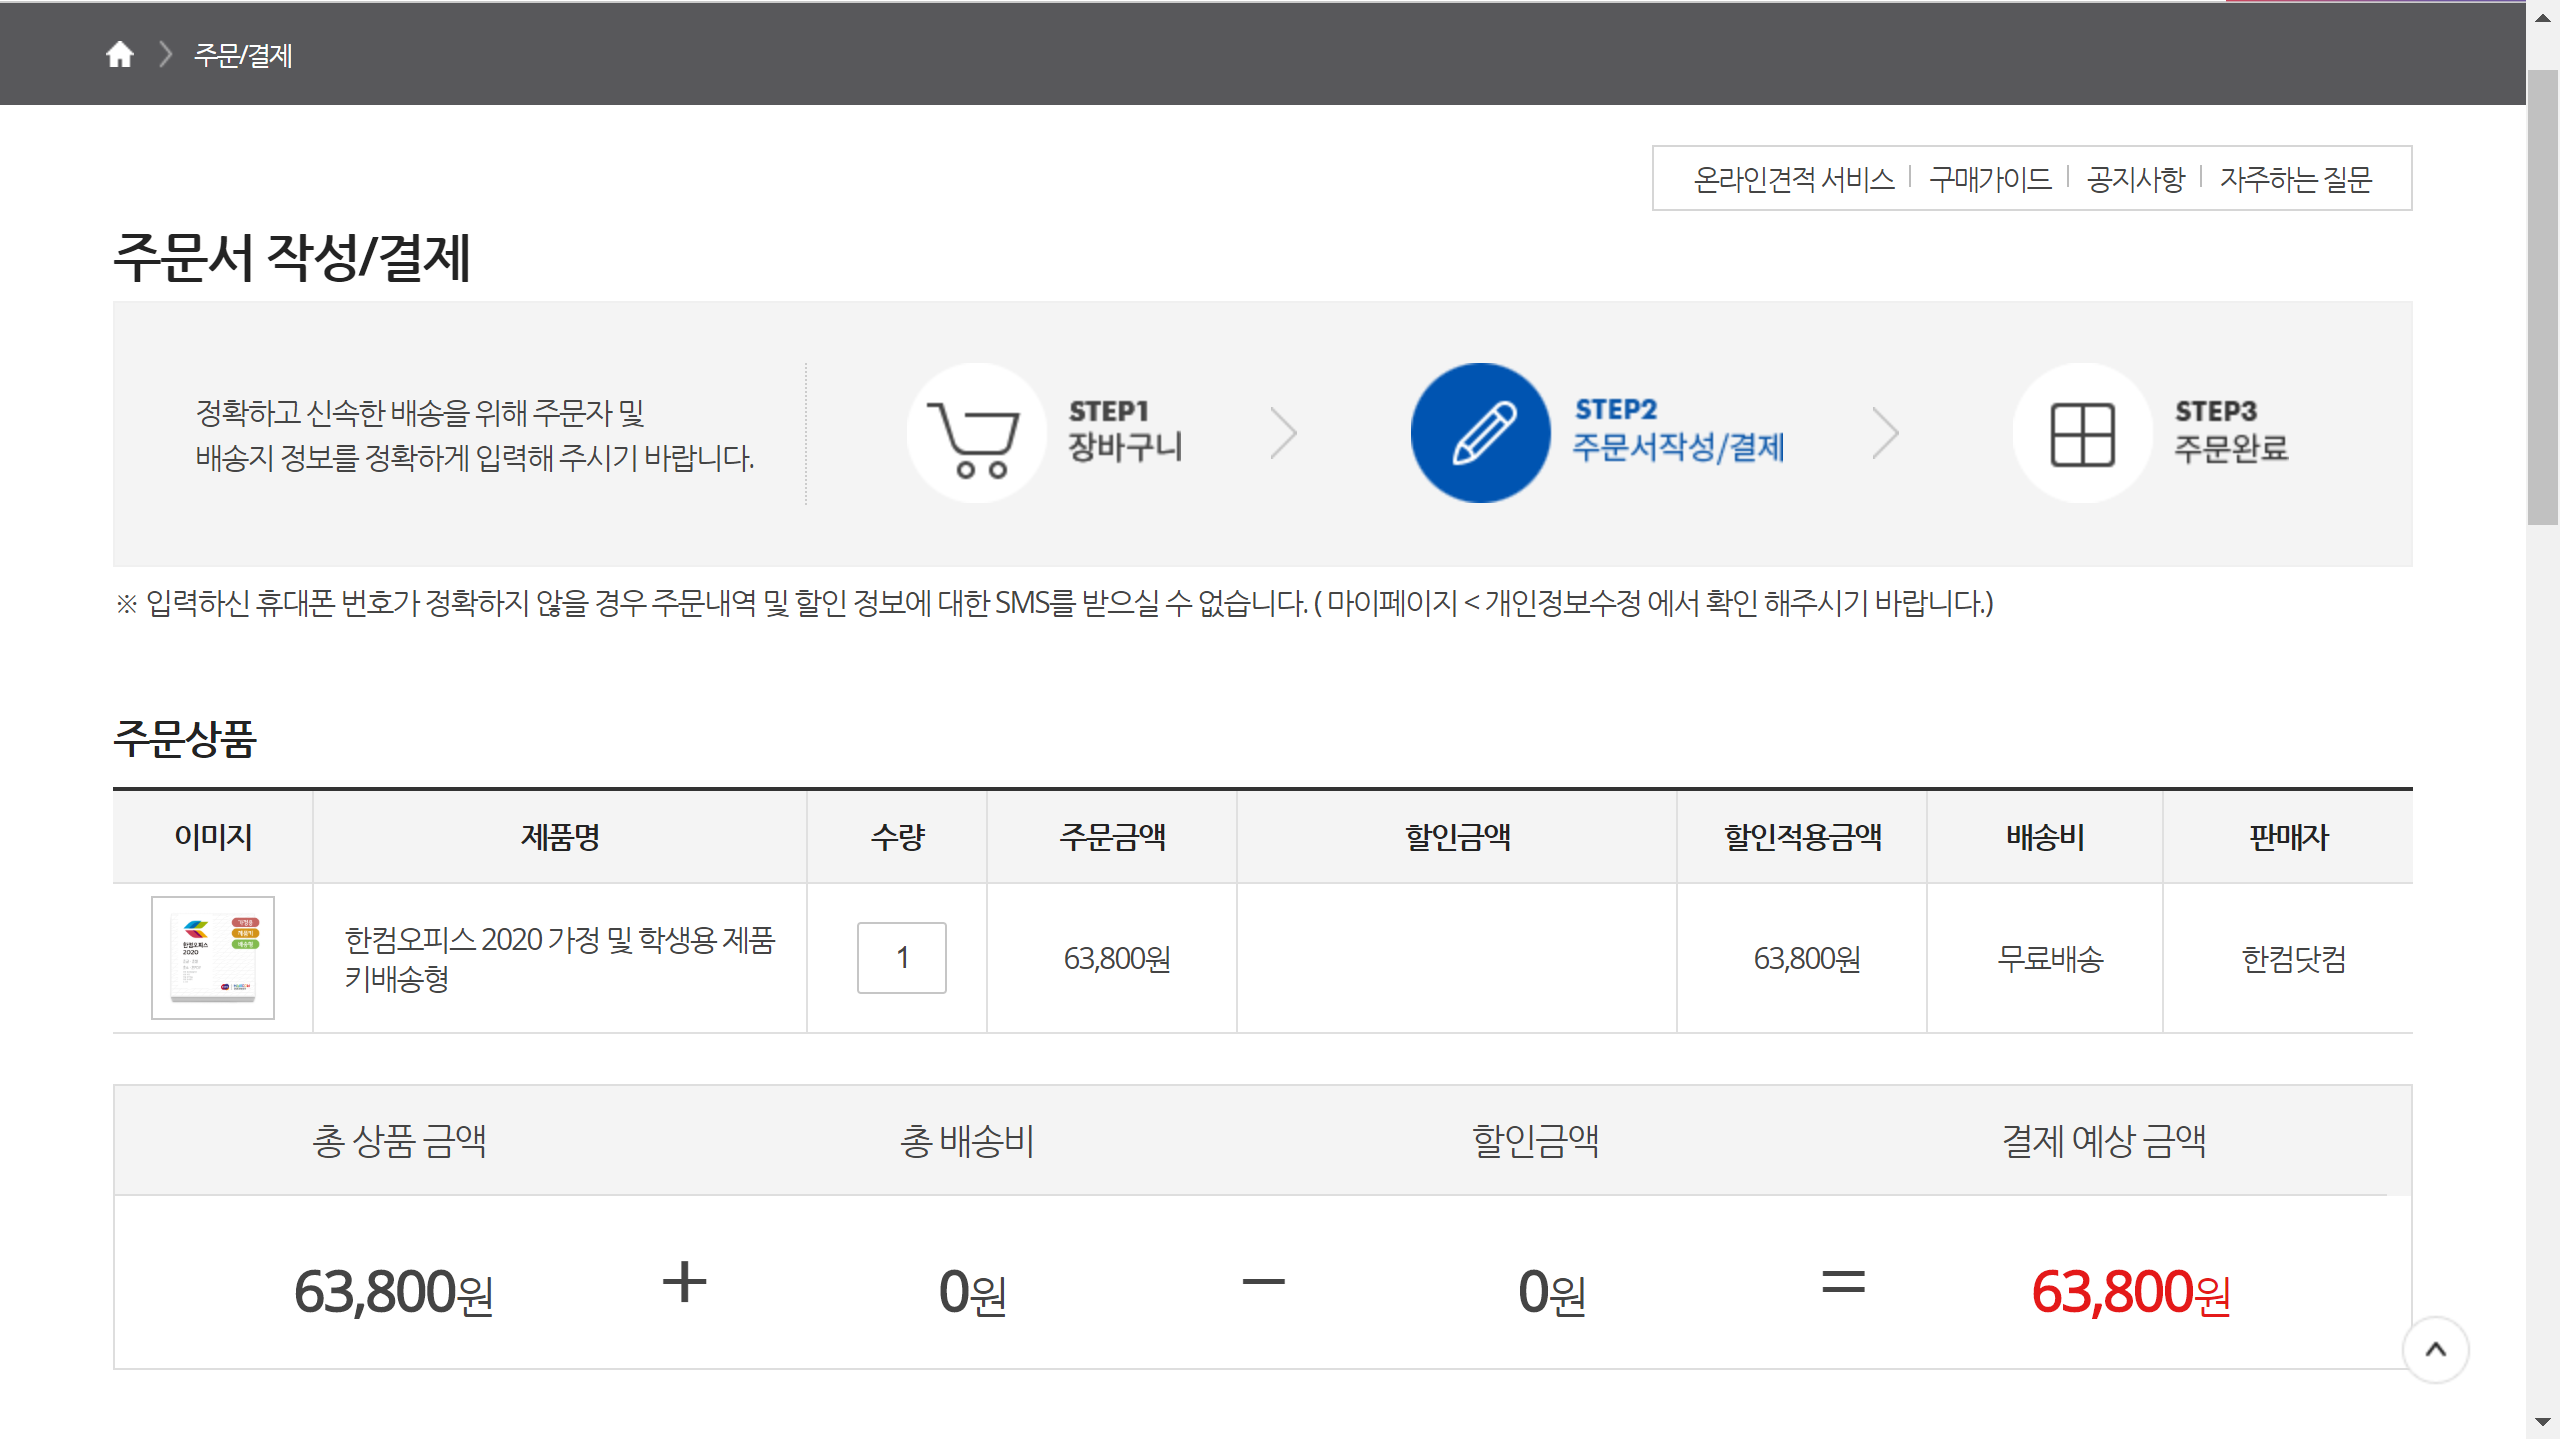Viewport: 2560px width, 1439px height.
Task: Click the blue pencil STEP2 icon
Action: pos(1480,433)
